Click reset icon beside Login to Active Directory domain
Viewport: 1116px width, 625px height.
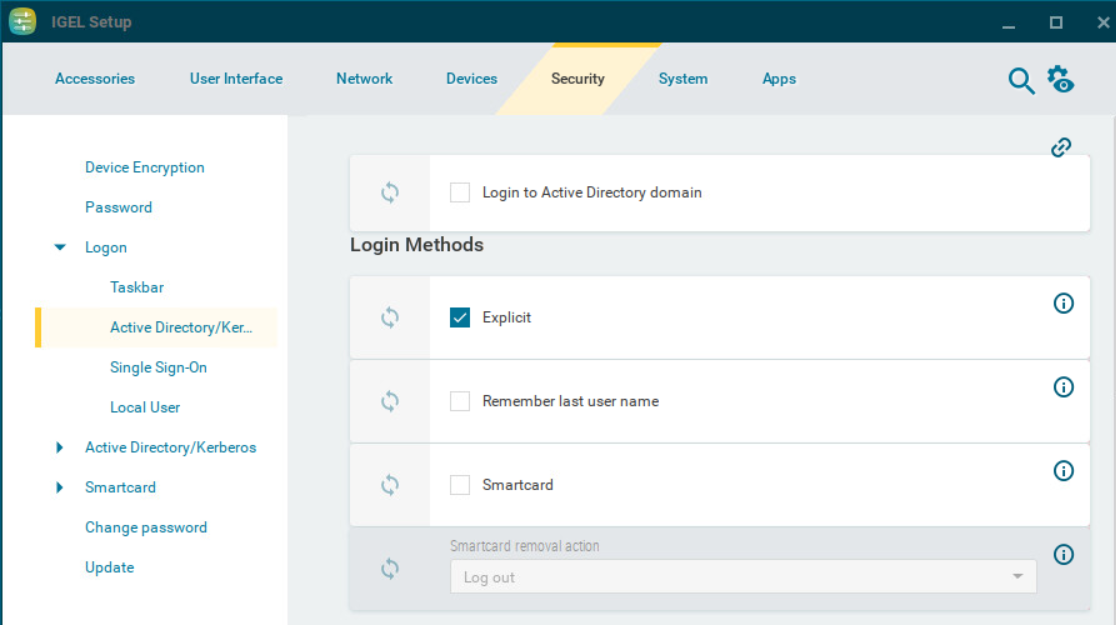[390, 193]
